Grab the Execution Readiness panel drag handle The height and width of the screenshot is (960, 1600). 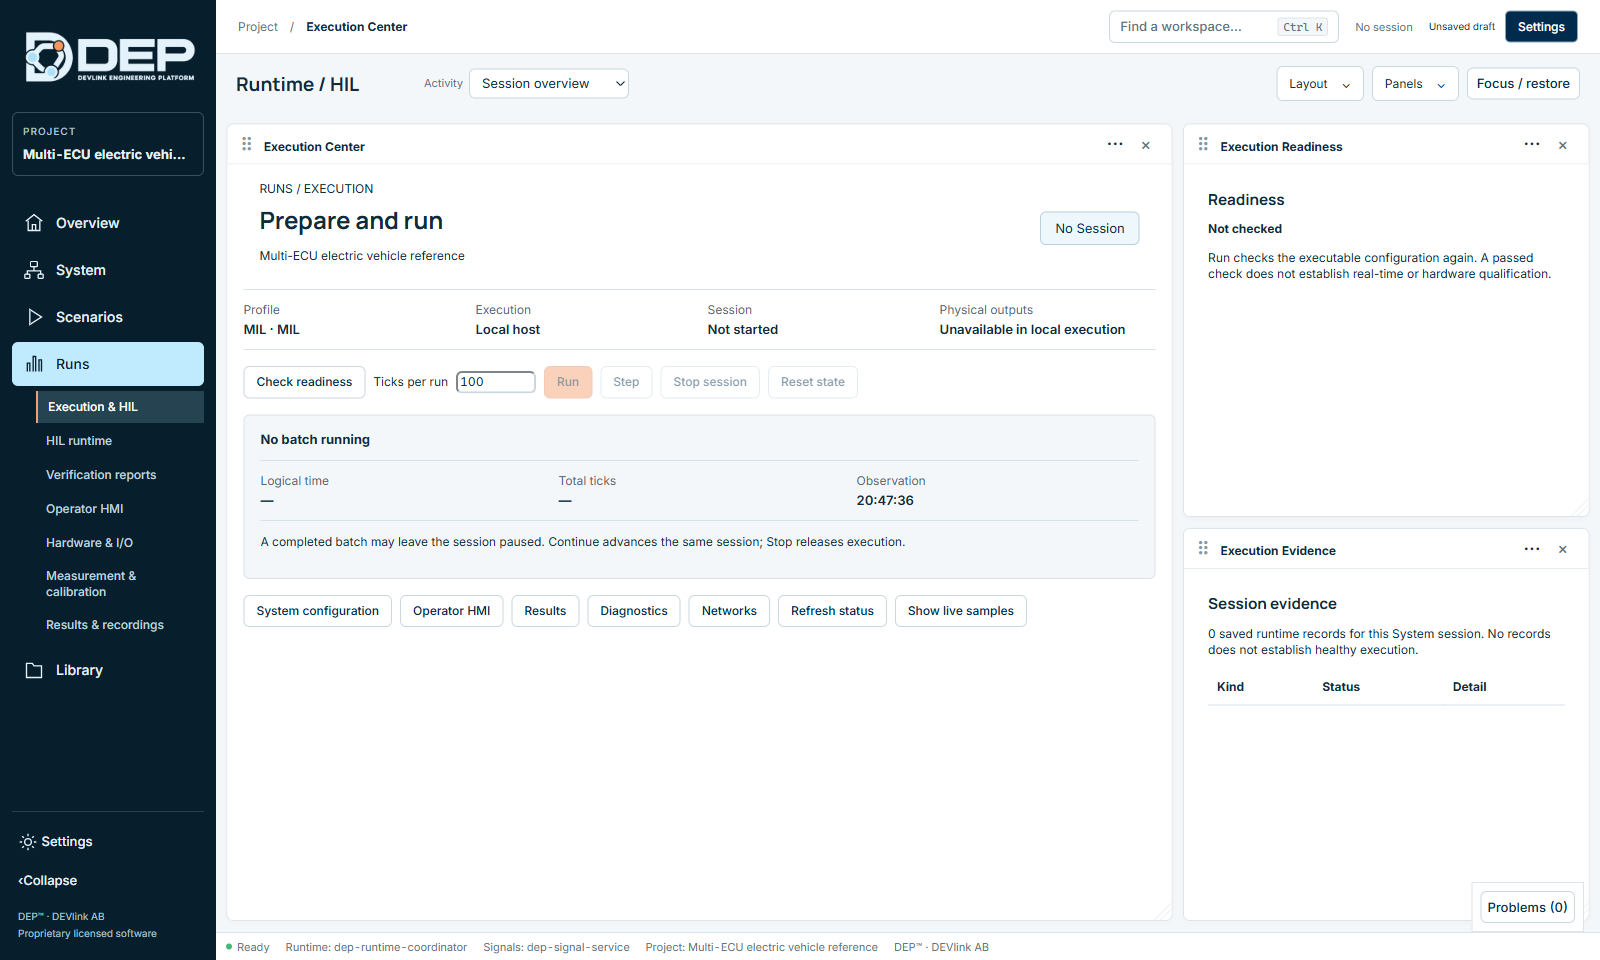(x=1203, y=145)
